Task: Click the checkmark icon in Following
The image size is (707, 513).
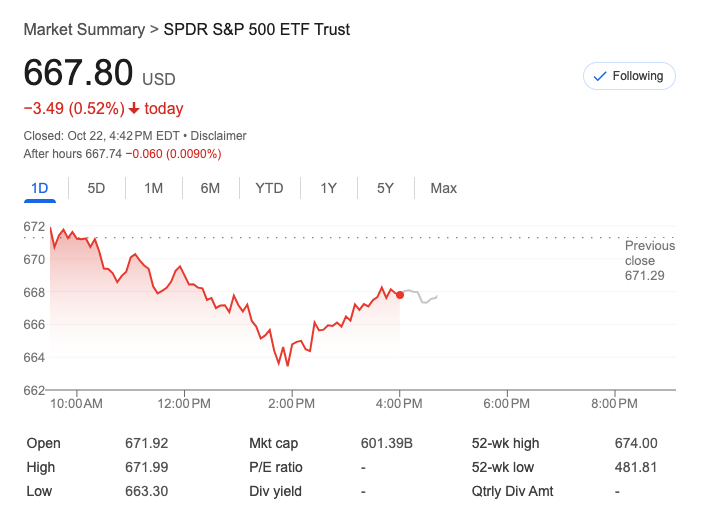Action: pyautogui.click(x=600, y=76)
